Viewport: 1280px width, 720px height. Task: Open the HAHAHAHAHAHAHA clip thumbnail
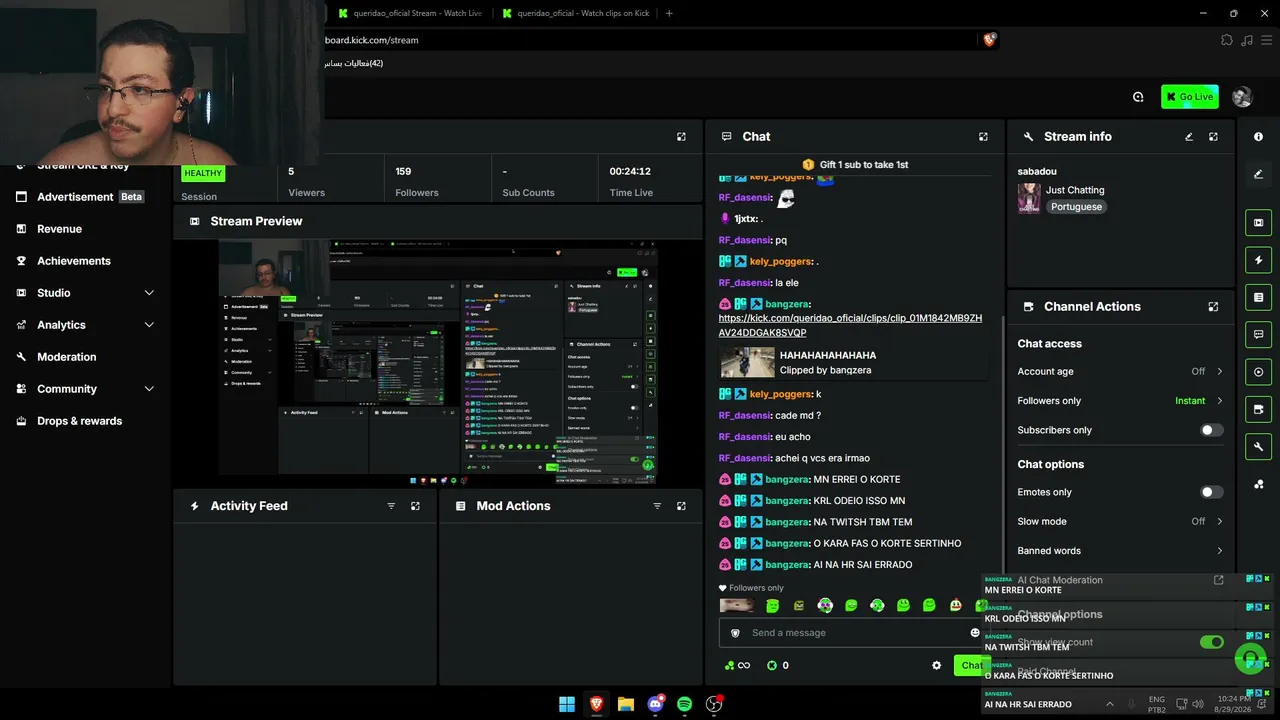748,362
